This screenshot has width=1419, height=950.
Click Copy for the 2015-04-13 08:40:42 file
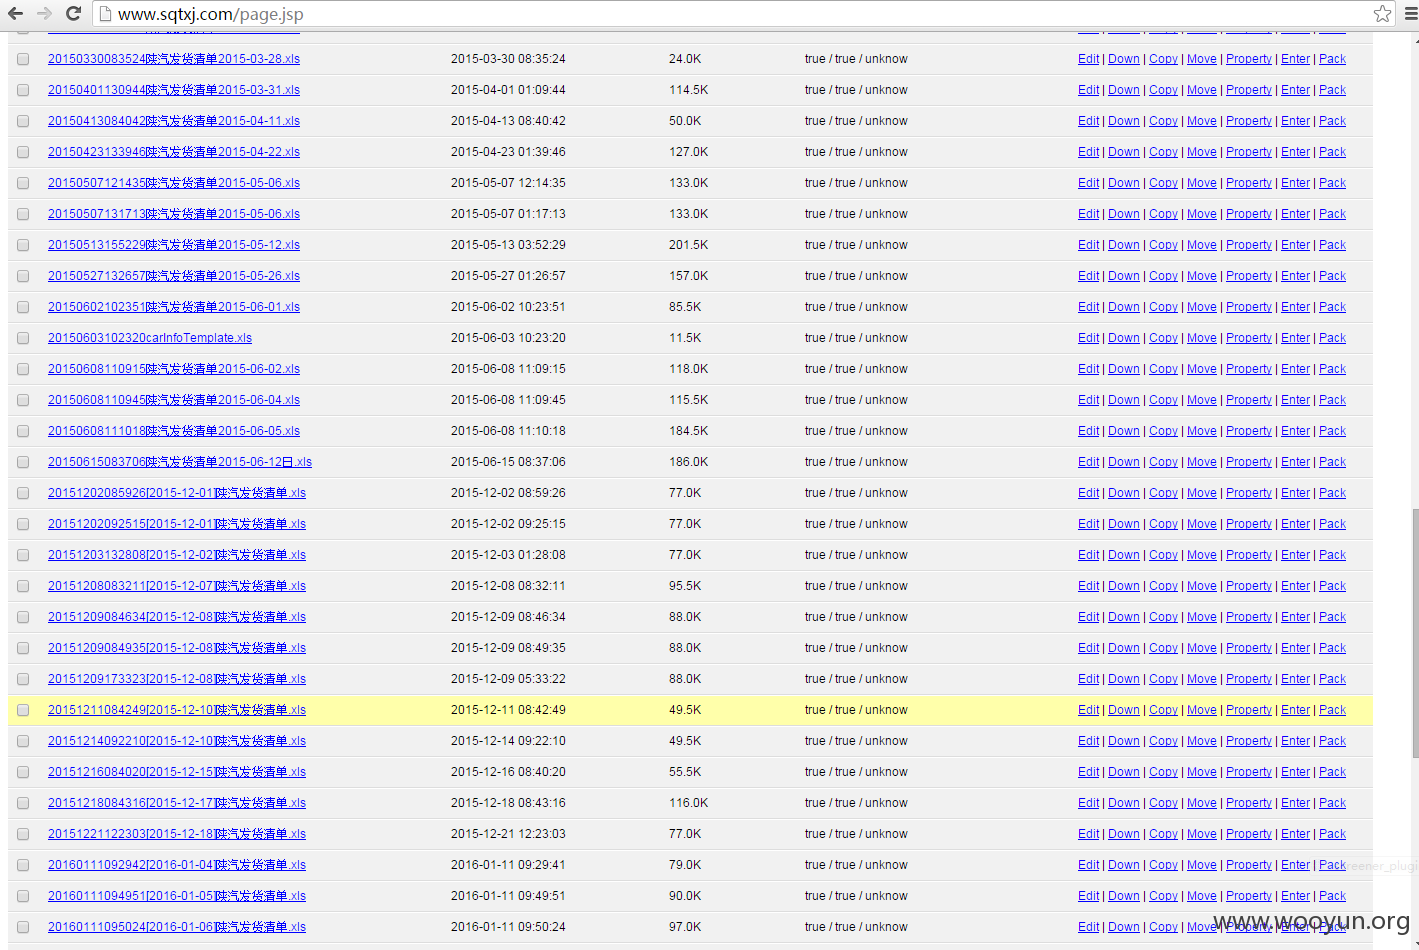(1163, 121)
